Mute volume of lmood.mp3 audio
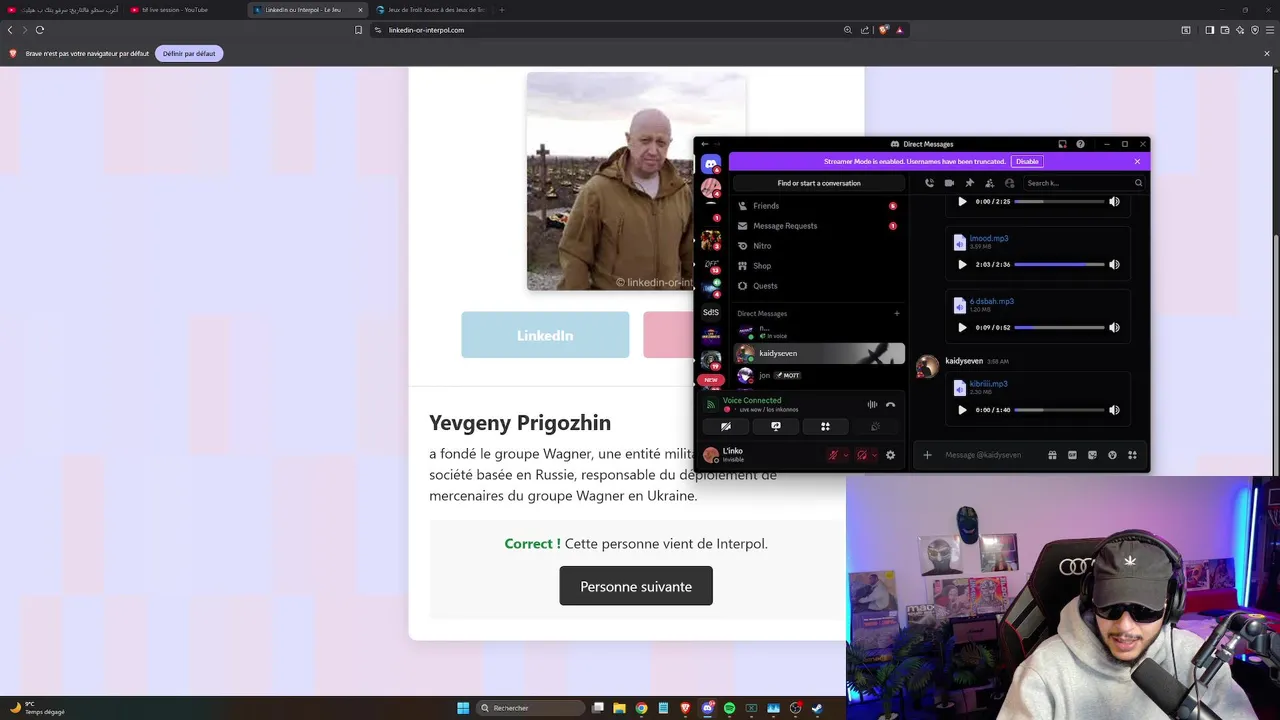The image size is (1280, 720). [x=1114, y=264]
